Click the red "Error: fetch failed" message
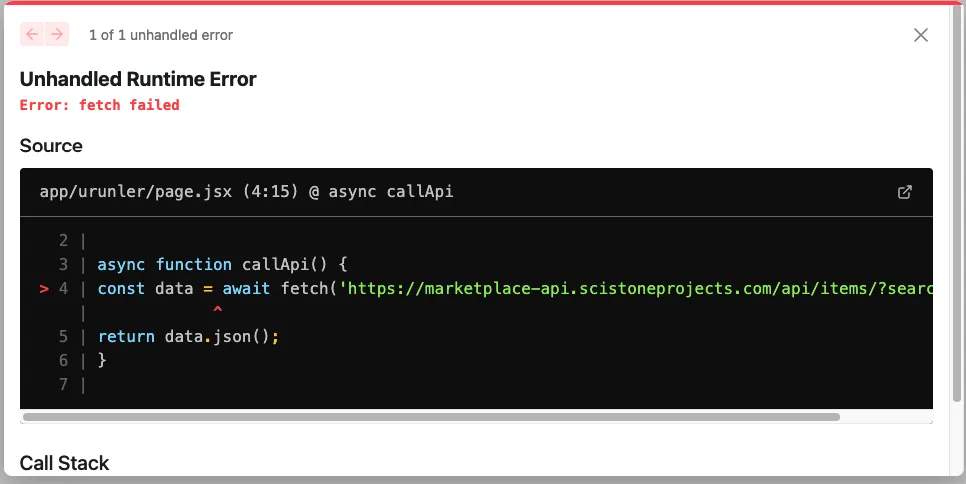Screen dimensions: 966x484 pos(100,105)
